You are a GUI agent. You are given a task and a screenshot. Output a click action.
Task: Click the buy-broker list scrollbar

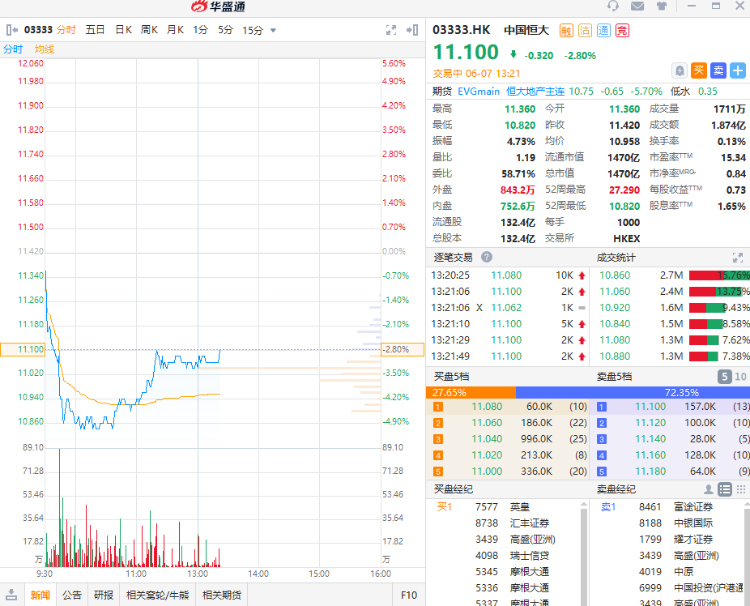[584, 555]
